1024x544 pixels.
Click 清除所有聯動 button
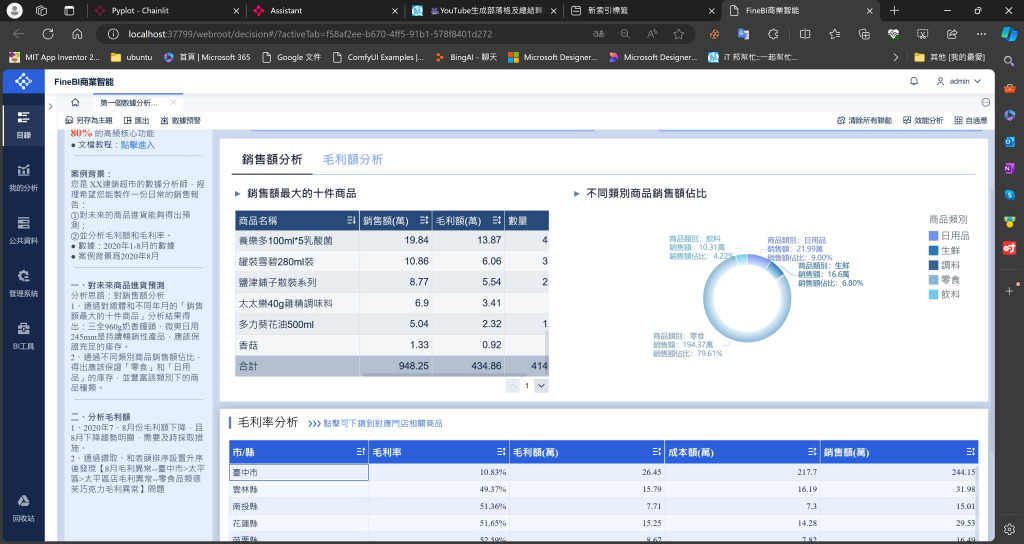pyautogui.click(x=864, y=120)
